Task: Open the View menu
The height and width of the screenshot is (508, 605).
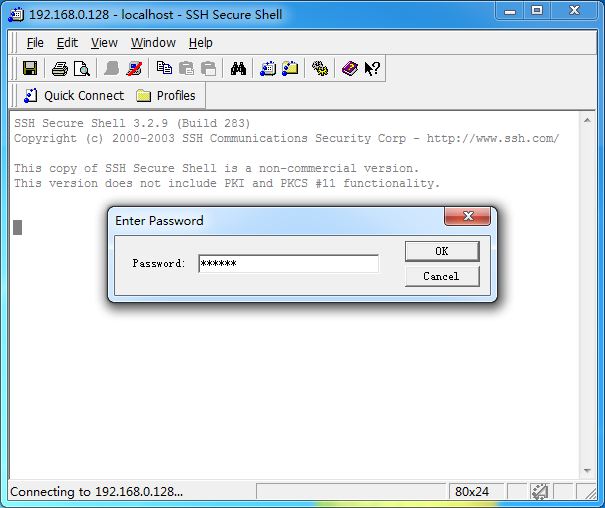Action: pos(104,43)
